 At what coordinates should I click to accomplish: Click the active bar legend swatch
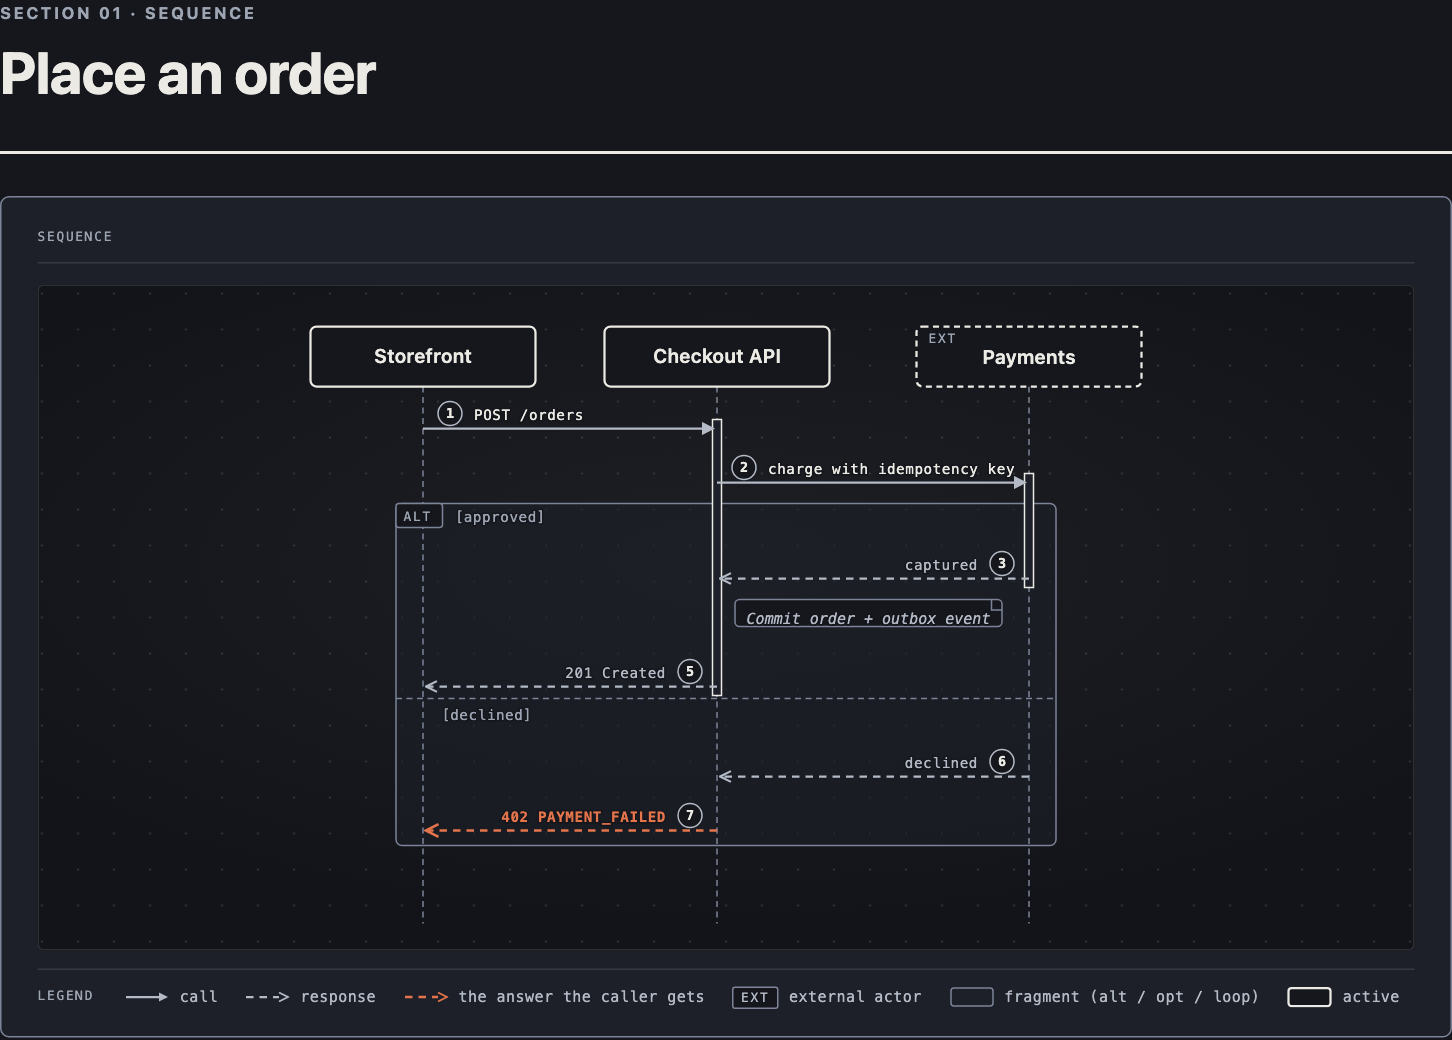click(x=1310, y=997)
